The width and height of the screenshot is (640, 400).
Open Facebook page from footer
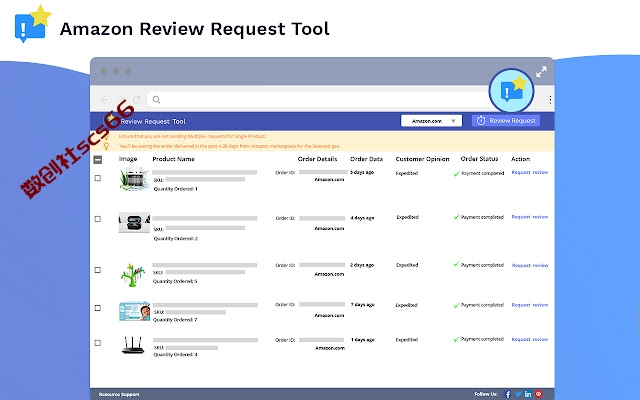coord(508,394)
